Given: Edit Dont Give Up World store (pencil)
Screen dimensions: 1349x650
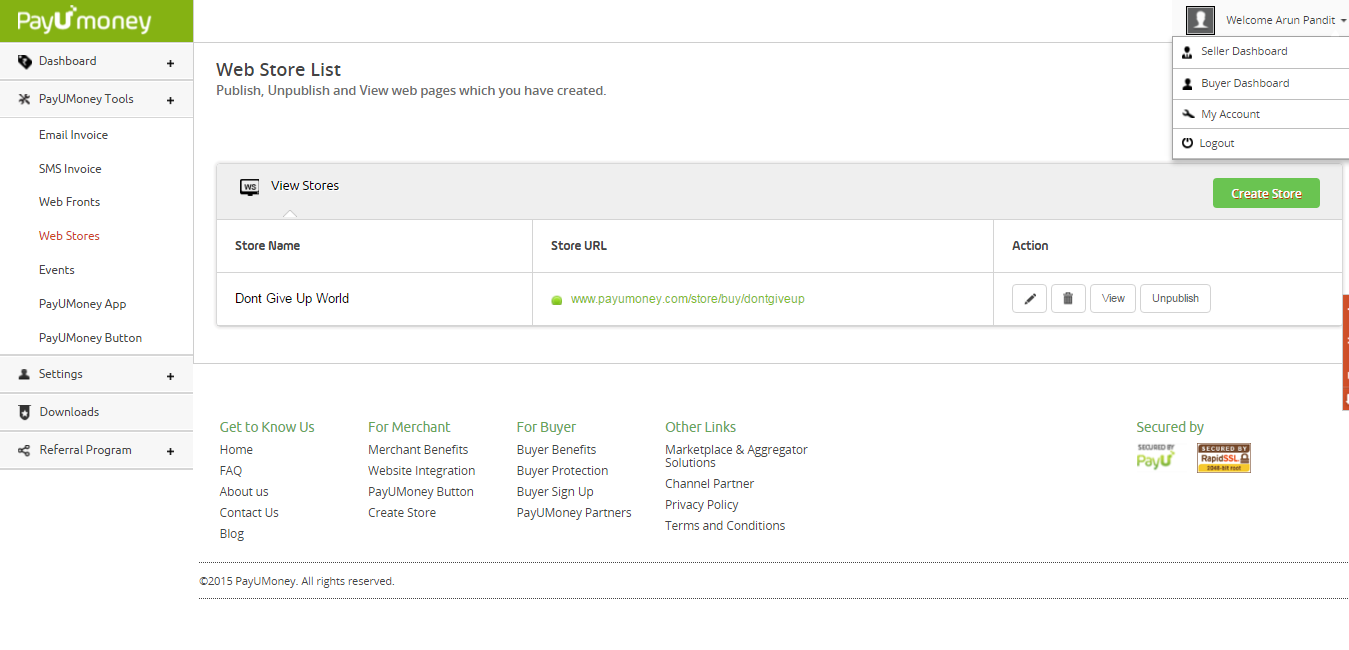Looking at the screenshot, I should [1030, 299].
